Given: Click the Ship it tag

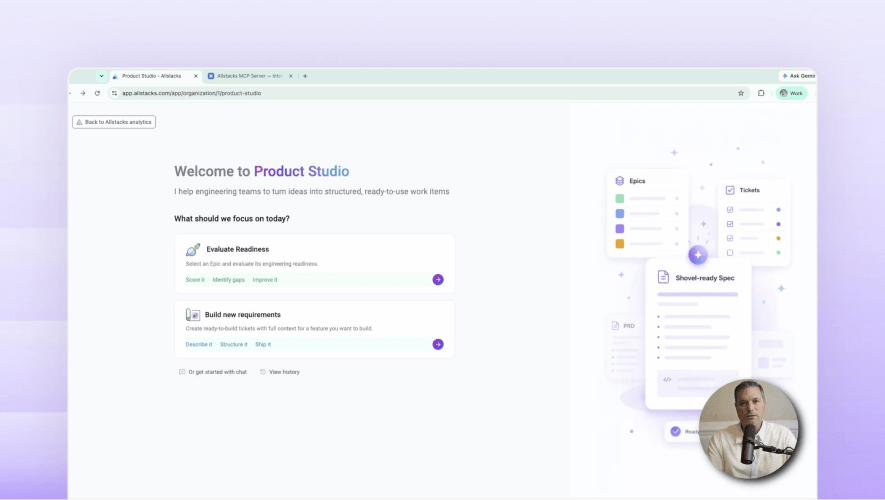Looking at the screenshot, I should point(262,344).
